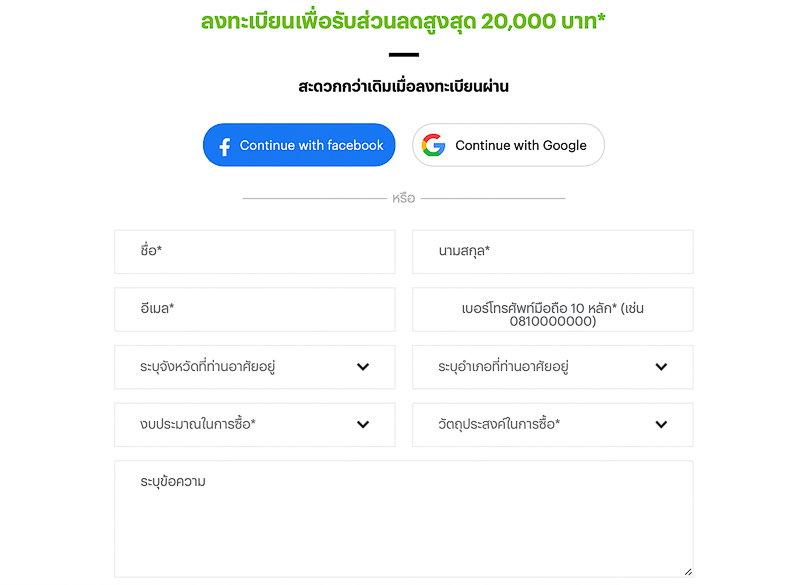Click the green registration discount heading
This screenshot has height=585, width=799.
[x=403, y=21]
